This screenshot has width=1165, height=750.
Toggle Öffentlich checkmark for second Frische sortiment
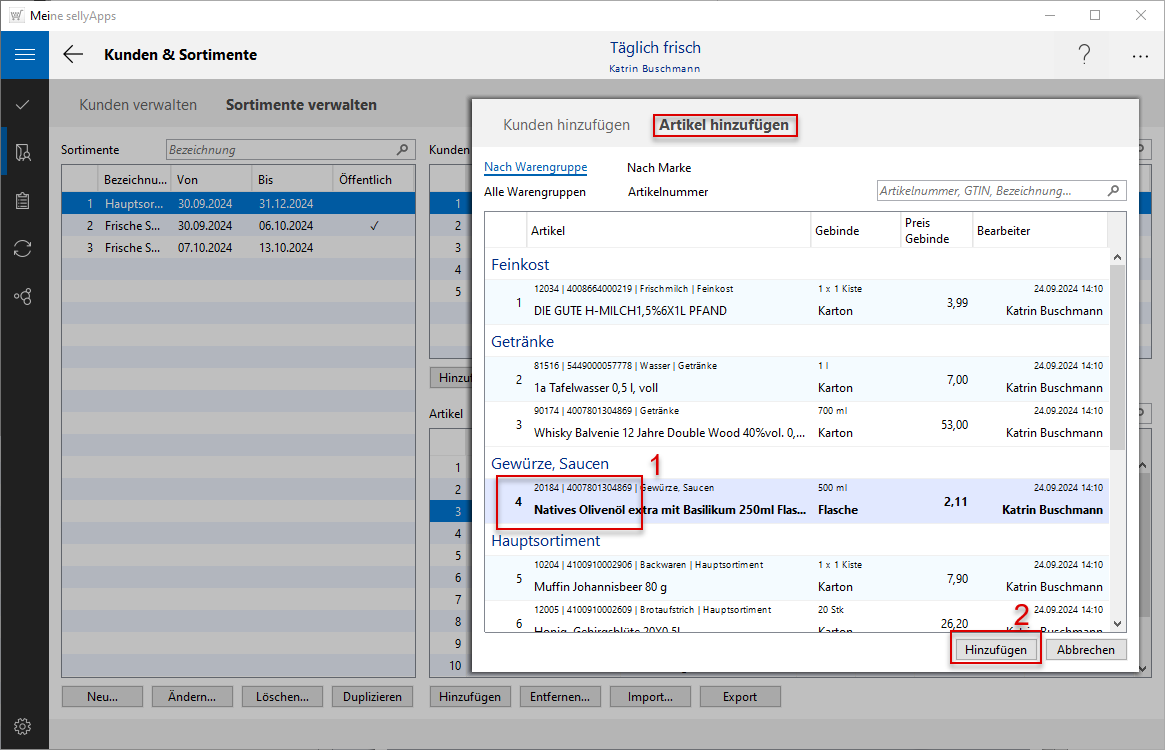373,226
